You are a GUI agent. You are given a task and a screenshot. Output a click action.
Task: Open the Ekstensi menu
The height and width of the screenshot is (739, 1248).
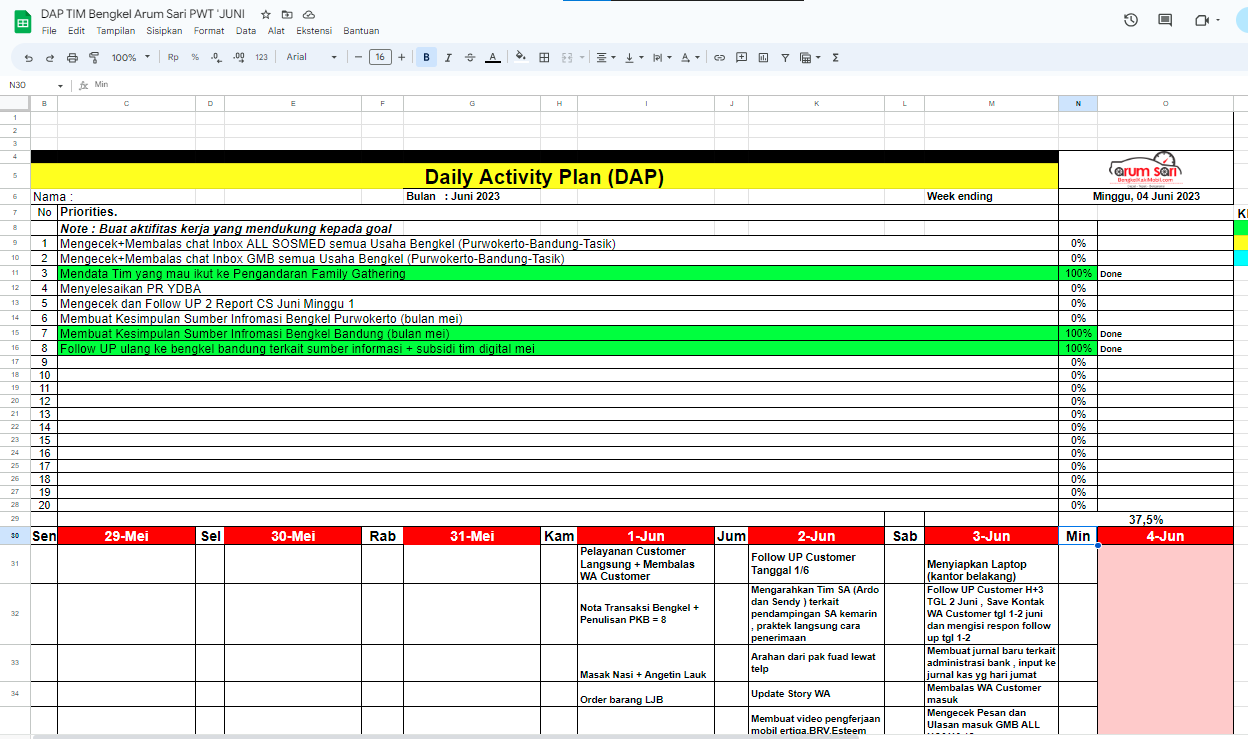314,31
